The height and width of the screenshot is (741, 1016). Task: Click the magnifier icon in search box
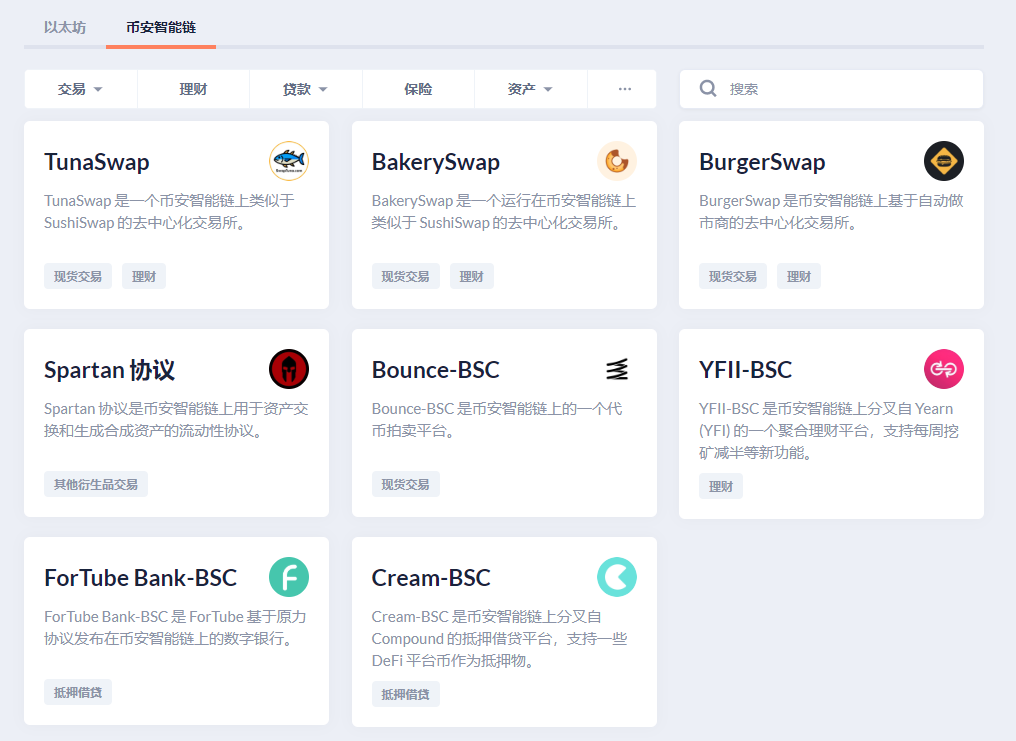pyautogui.click(x=708, y=89)
